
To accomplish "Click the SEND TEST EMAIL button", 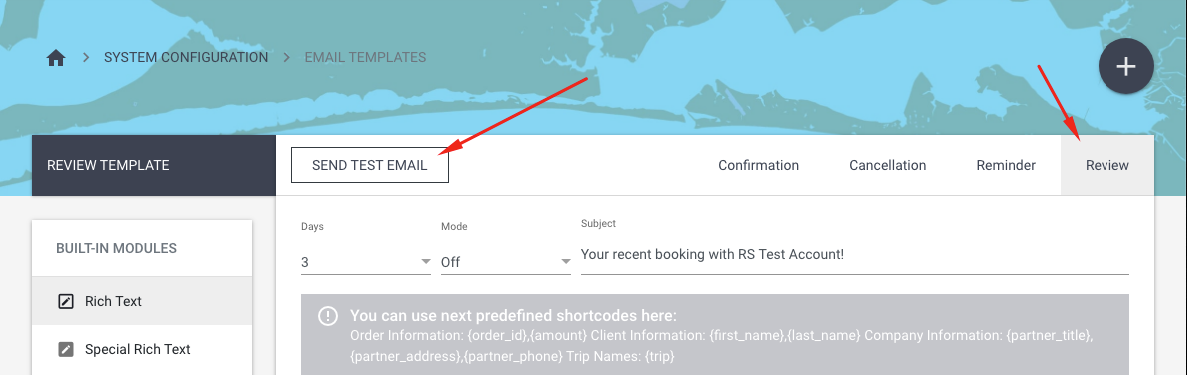I will click(369, 165).
